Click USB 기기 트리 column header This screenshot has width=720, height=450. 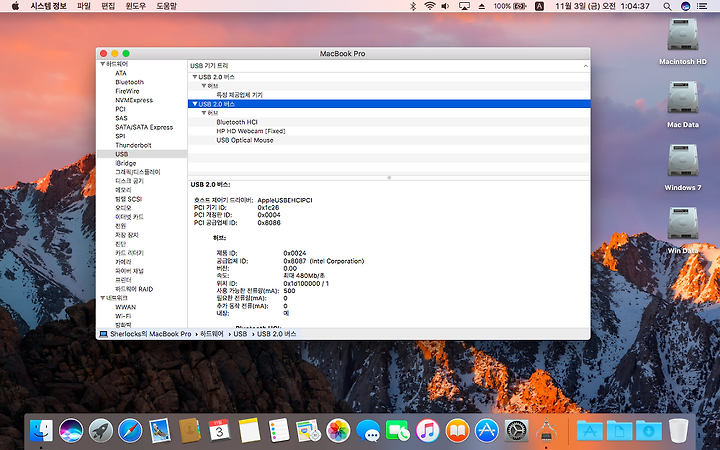pos(389,66)
